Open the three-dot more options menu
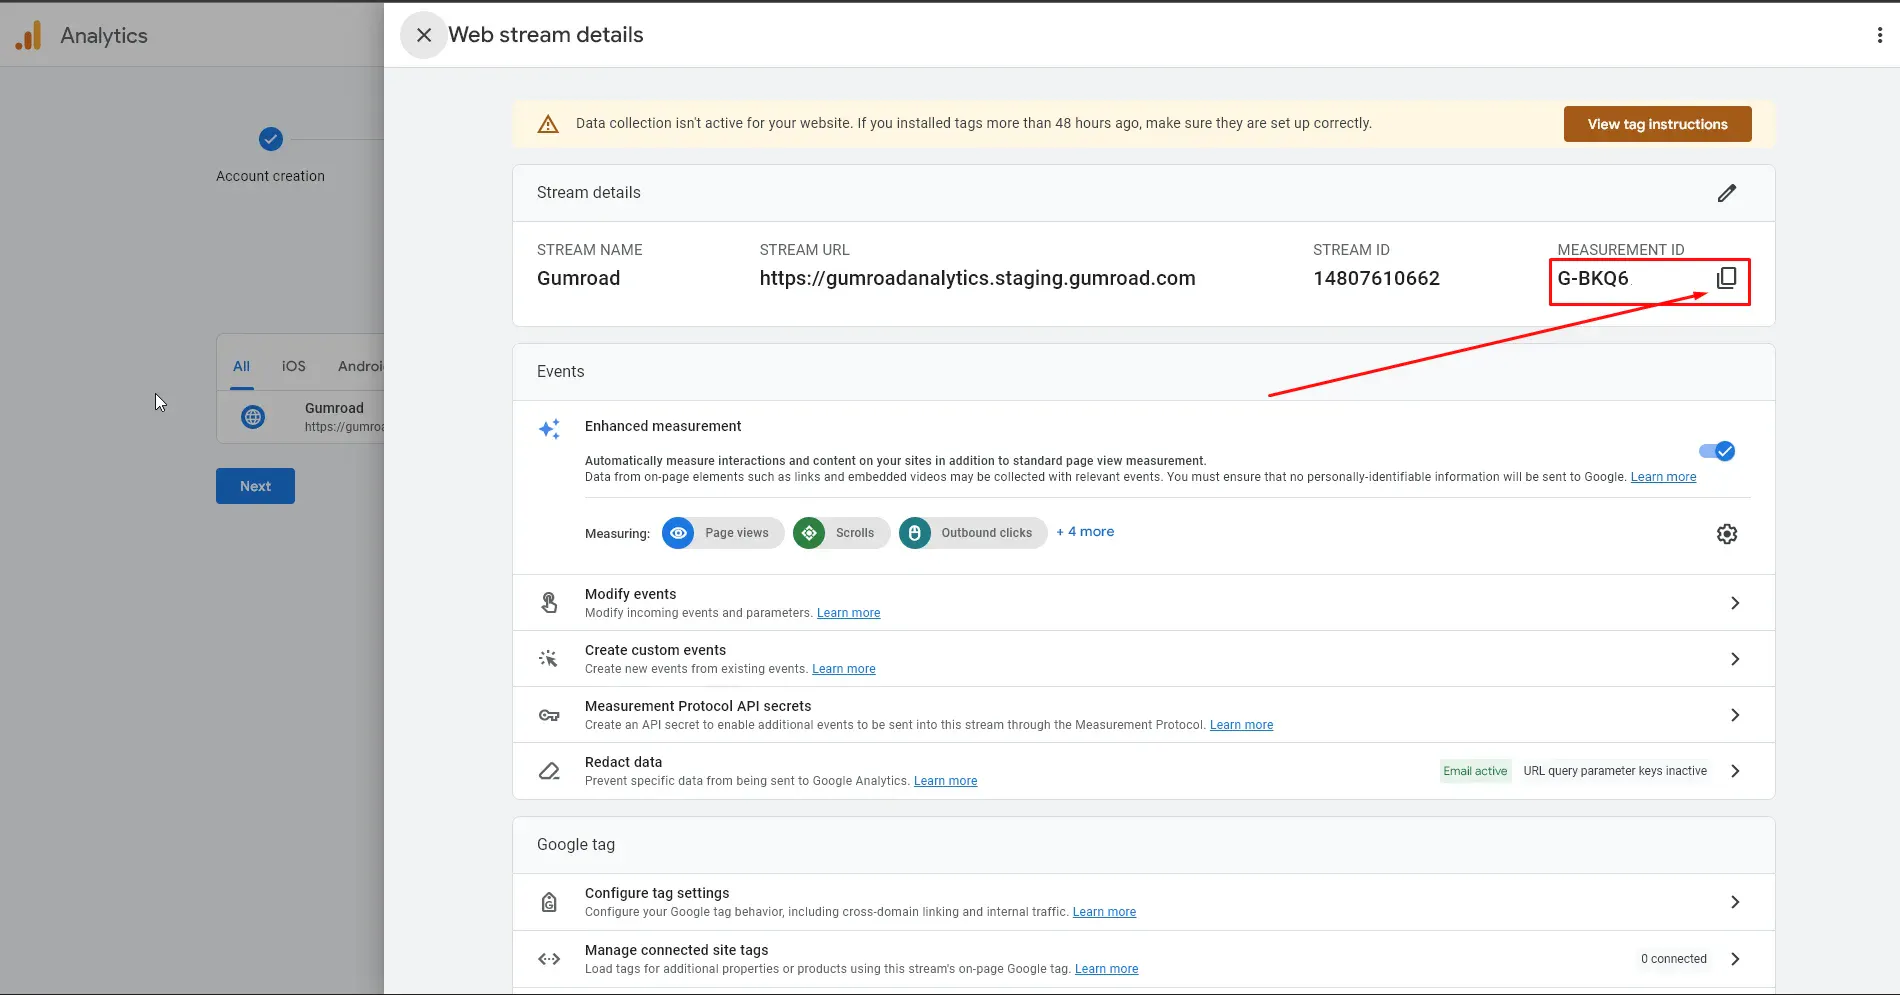Screen dimensions: 1900x995 1880,35
